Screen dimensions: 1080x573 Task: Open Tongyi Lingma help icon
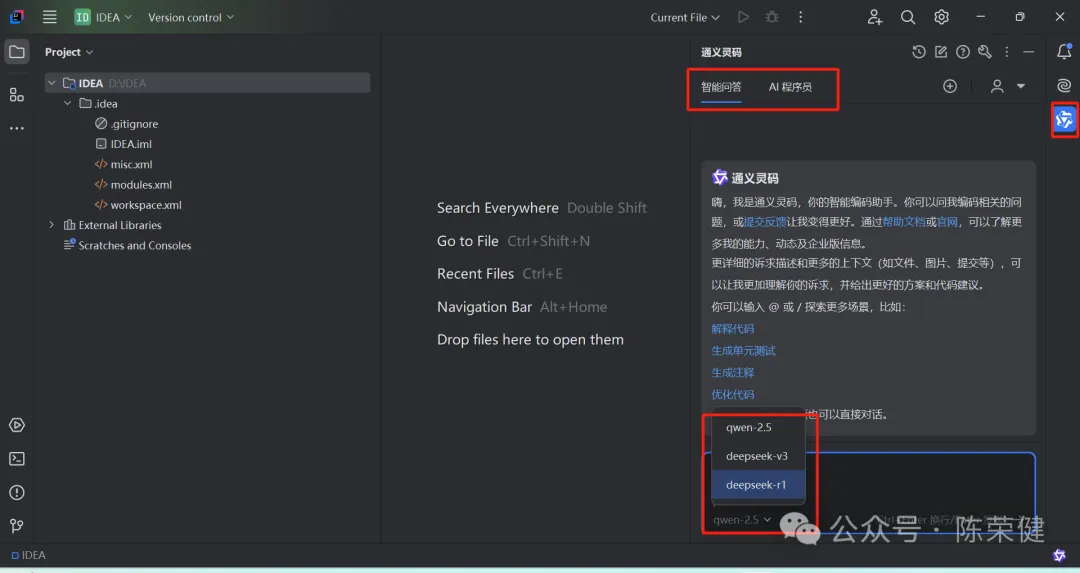963,52
